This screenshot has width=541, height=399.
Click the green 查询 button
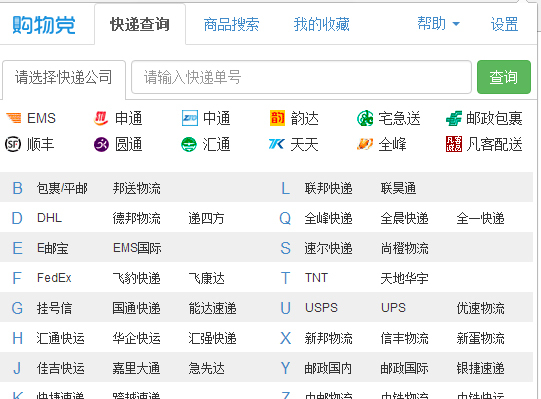[x=504, y=77]
